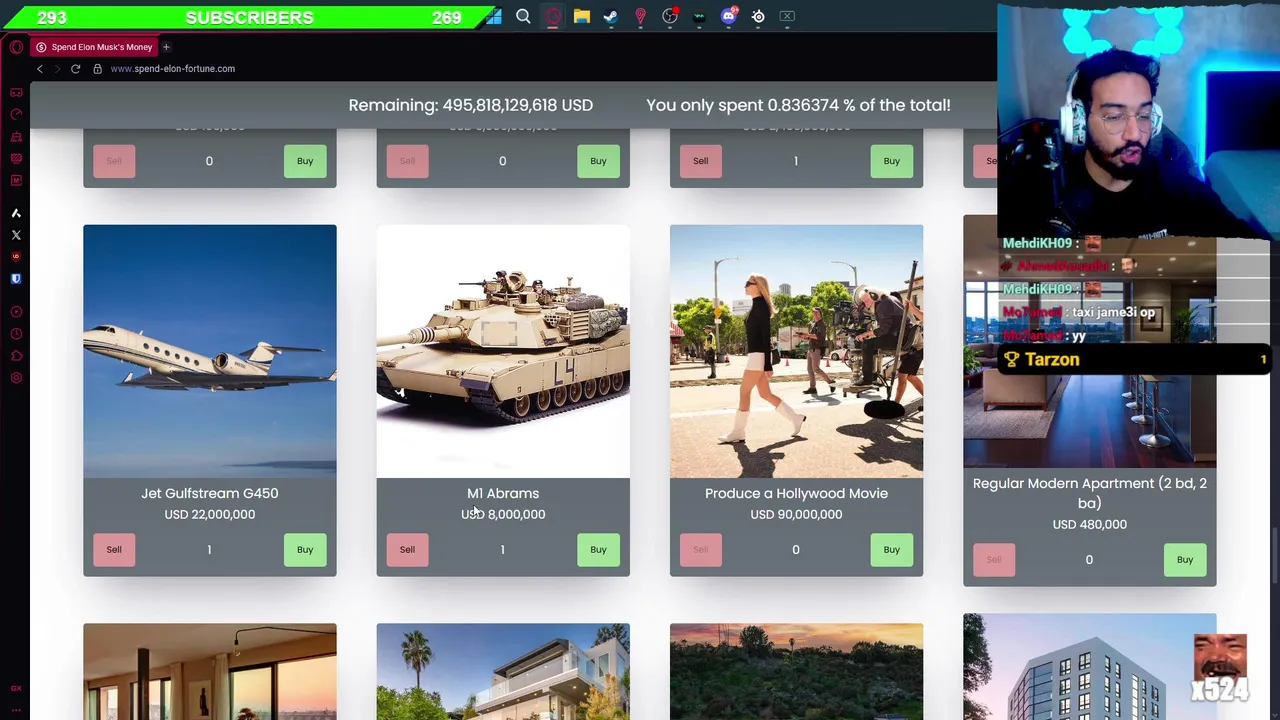Screen dimensions: 1280x720
Task: Sell an M1 Abrams tank
Action: (x=407, y=549)
